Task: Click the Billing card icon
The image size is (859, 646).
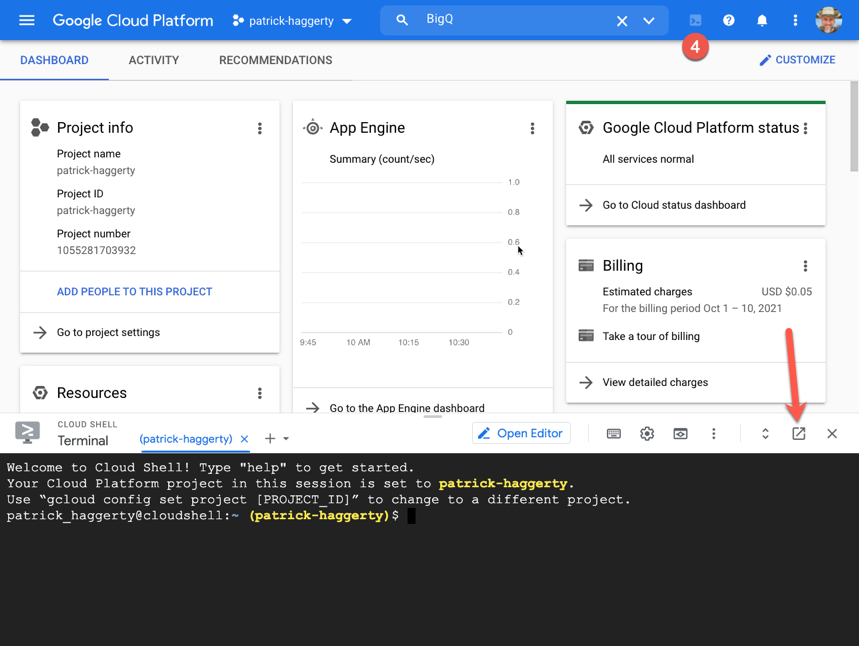Action: (586, 266)
